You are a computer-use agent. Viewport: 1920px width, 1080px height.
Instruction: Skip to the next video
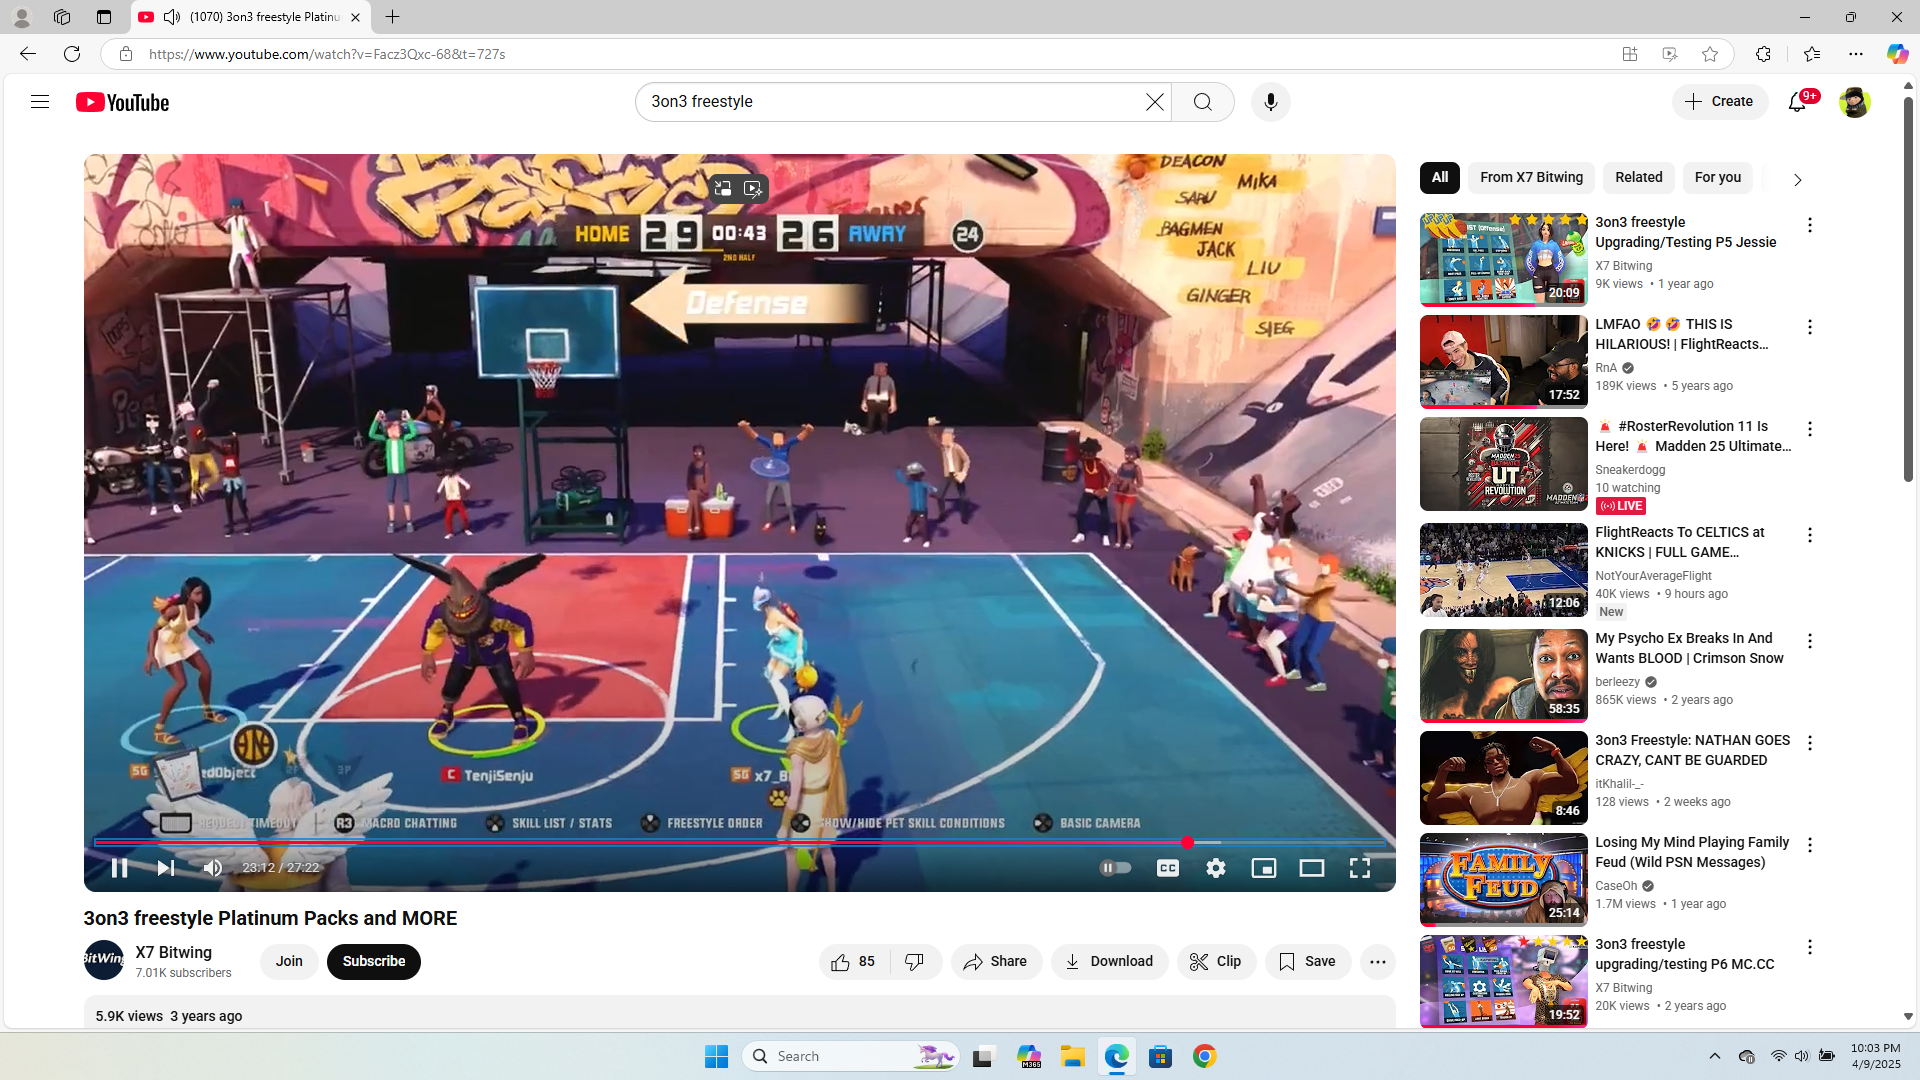(x=166, y=868)
